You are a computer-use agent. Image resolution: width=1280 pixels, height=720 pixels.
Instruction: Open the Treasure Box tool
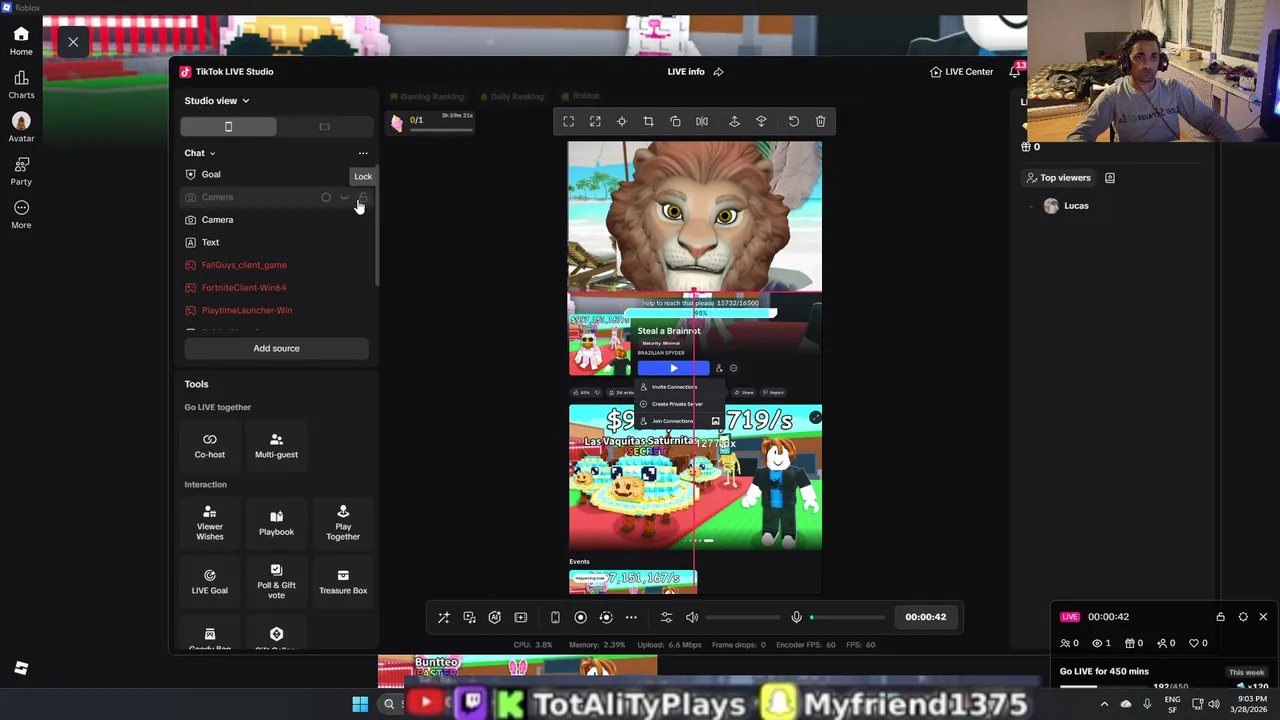pyautogui.click(x=343, y=582)
